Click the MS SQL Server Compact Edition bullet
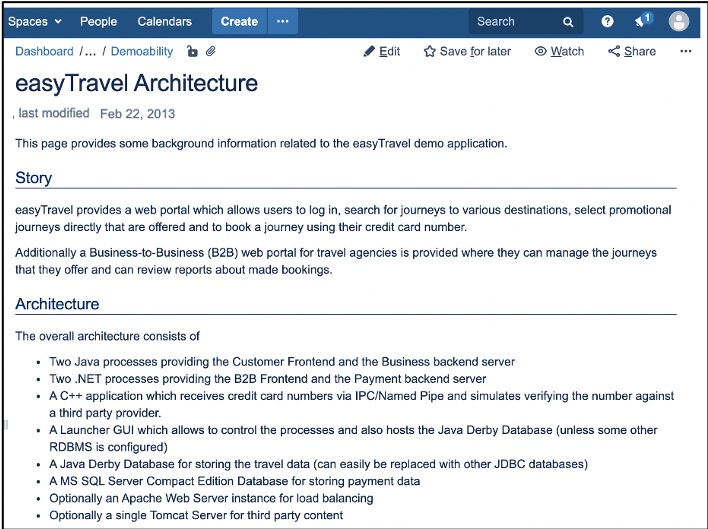Viewport: 708px width, 529px height. [234, 481]
